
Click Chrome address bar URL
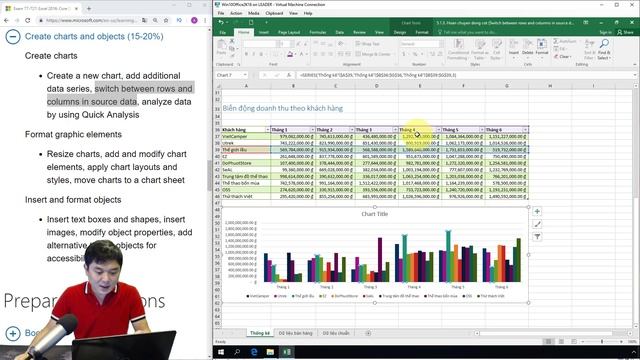pos(91,20)
